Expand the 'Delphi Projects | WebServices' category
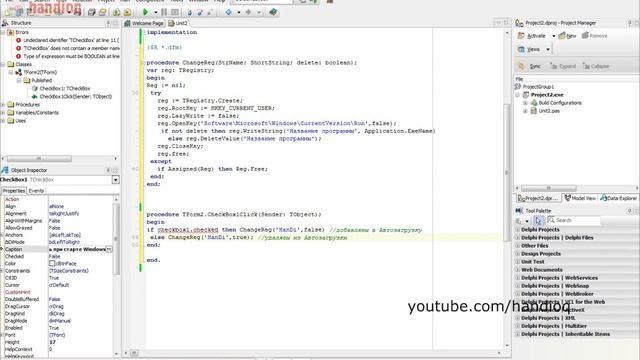 518,278
